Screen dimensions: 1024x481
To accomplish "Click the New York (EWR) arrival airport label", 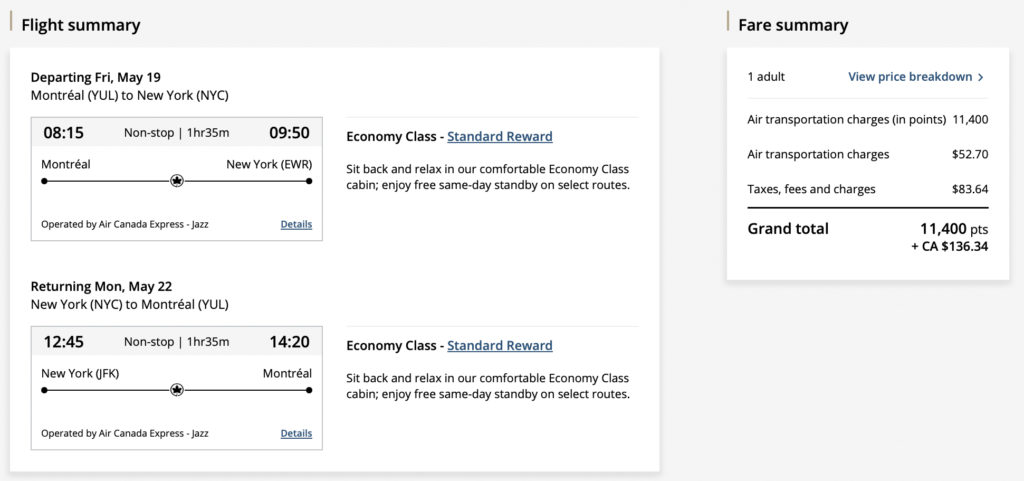I will pyautogui.click(x=269, y=164).
